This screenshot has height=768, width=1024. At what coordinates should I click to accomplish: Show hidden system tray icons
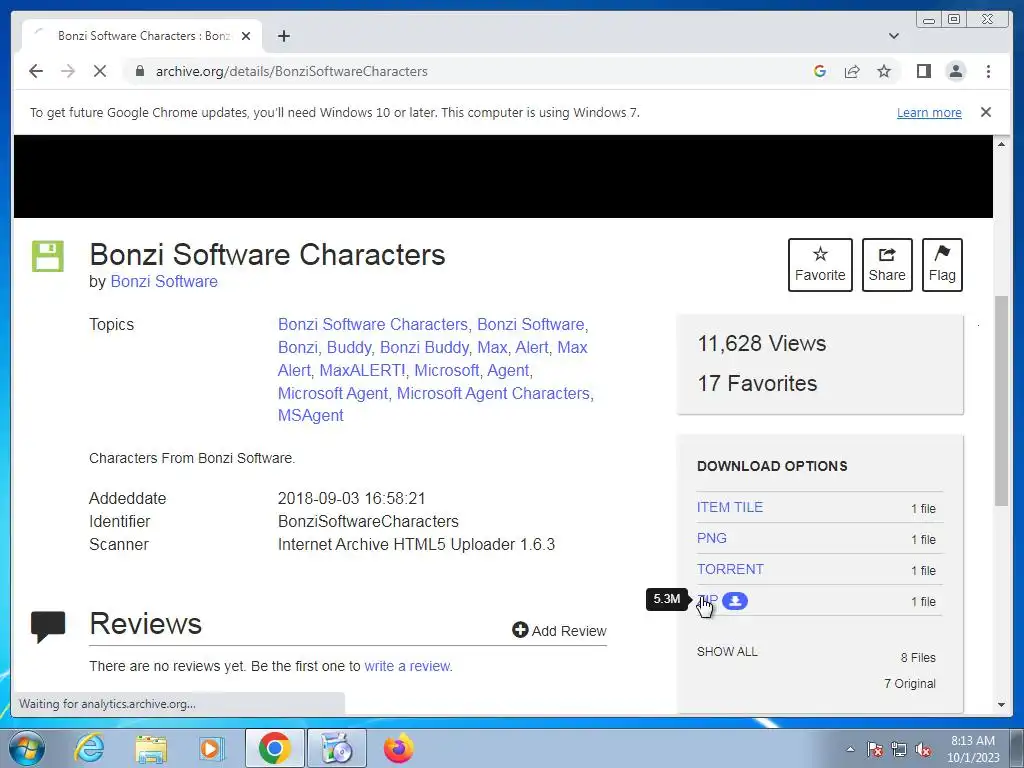pos(850,750)
